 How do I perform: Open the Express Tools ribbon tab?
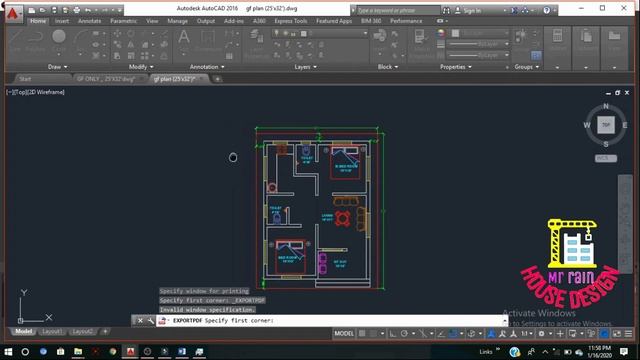point(291,21)
